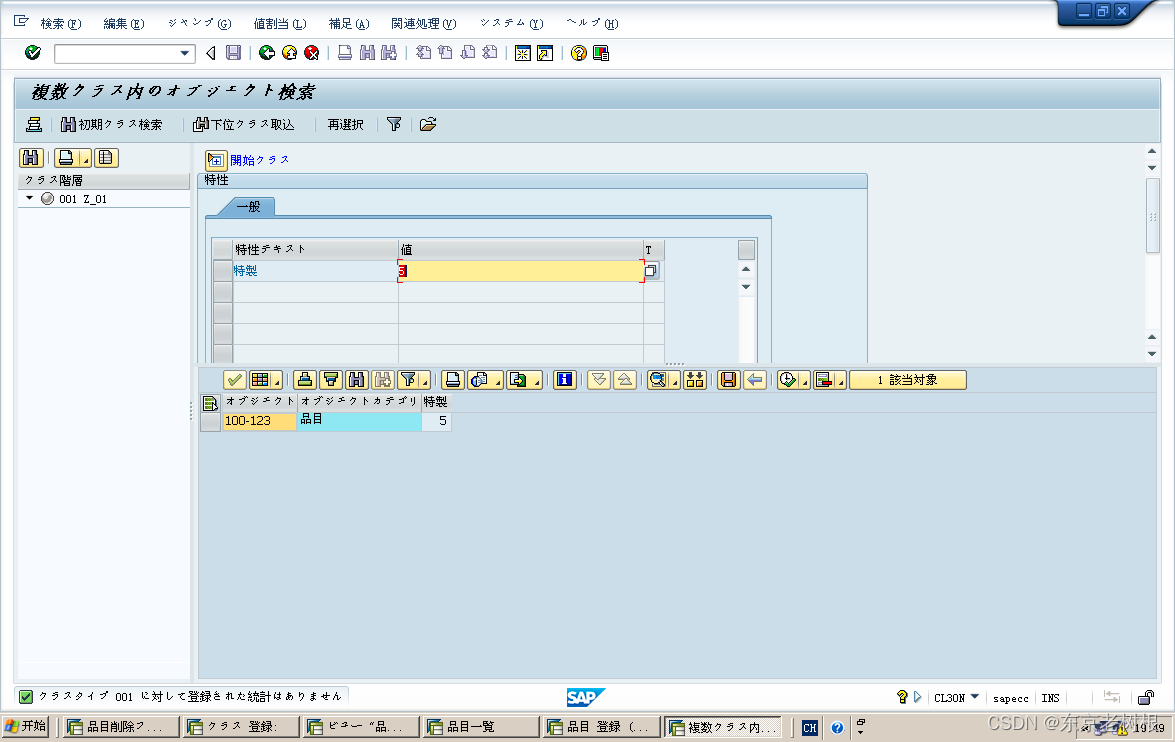1175x742 pixels.
Task: Open the ジャンプ menu
Action: click(x=196, y=22)
